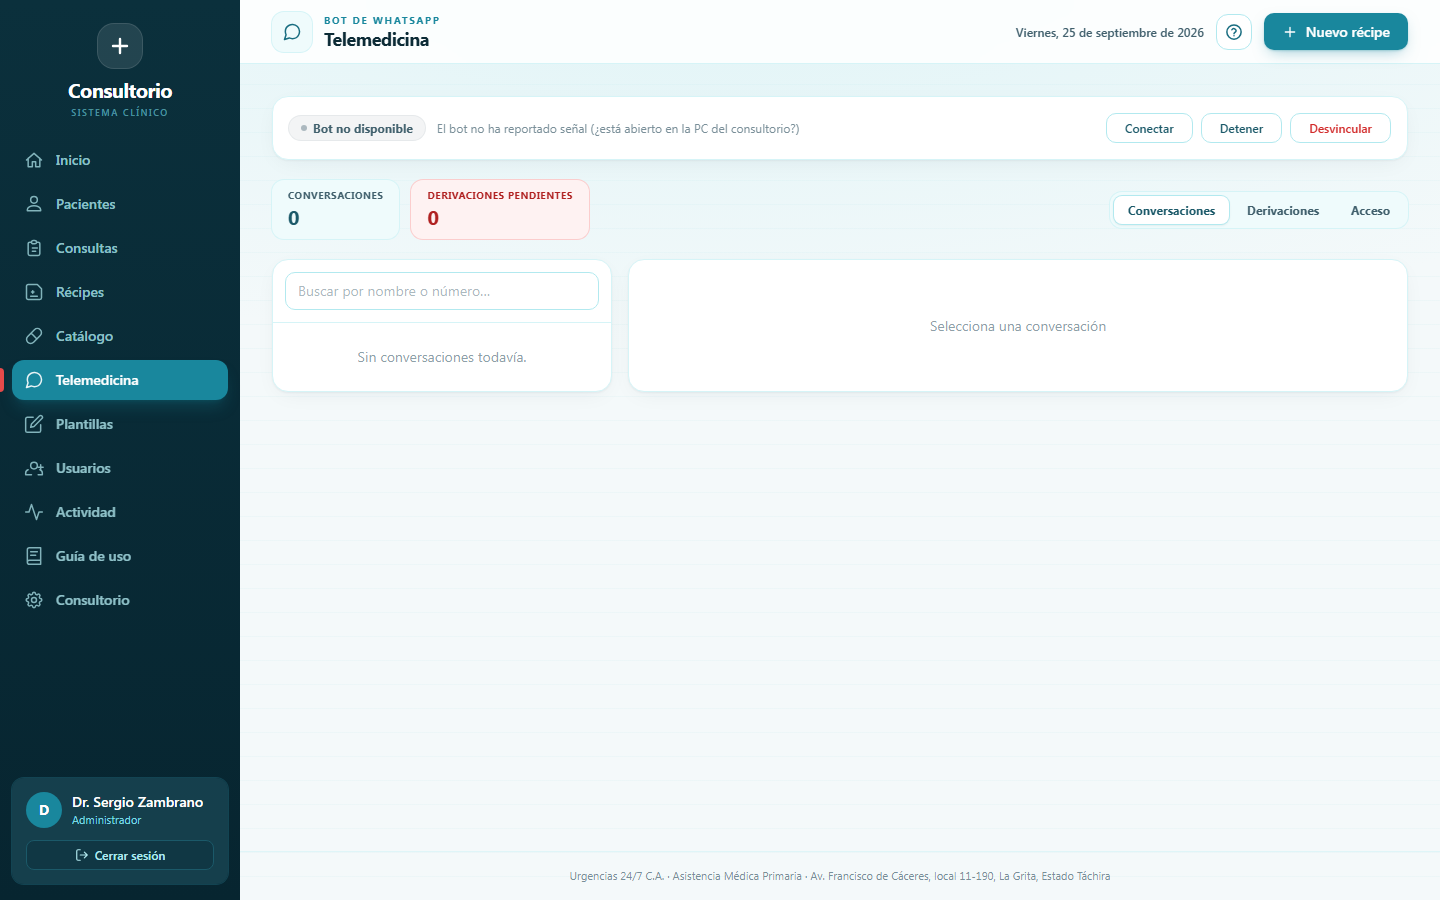Click the text Selecciona una conversación
The height and width of the screenshot is (900, 1440).
click(1018, 326)
